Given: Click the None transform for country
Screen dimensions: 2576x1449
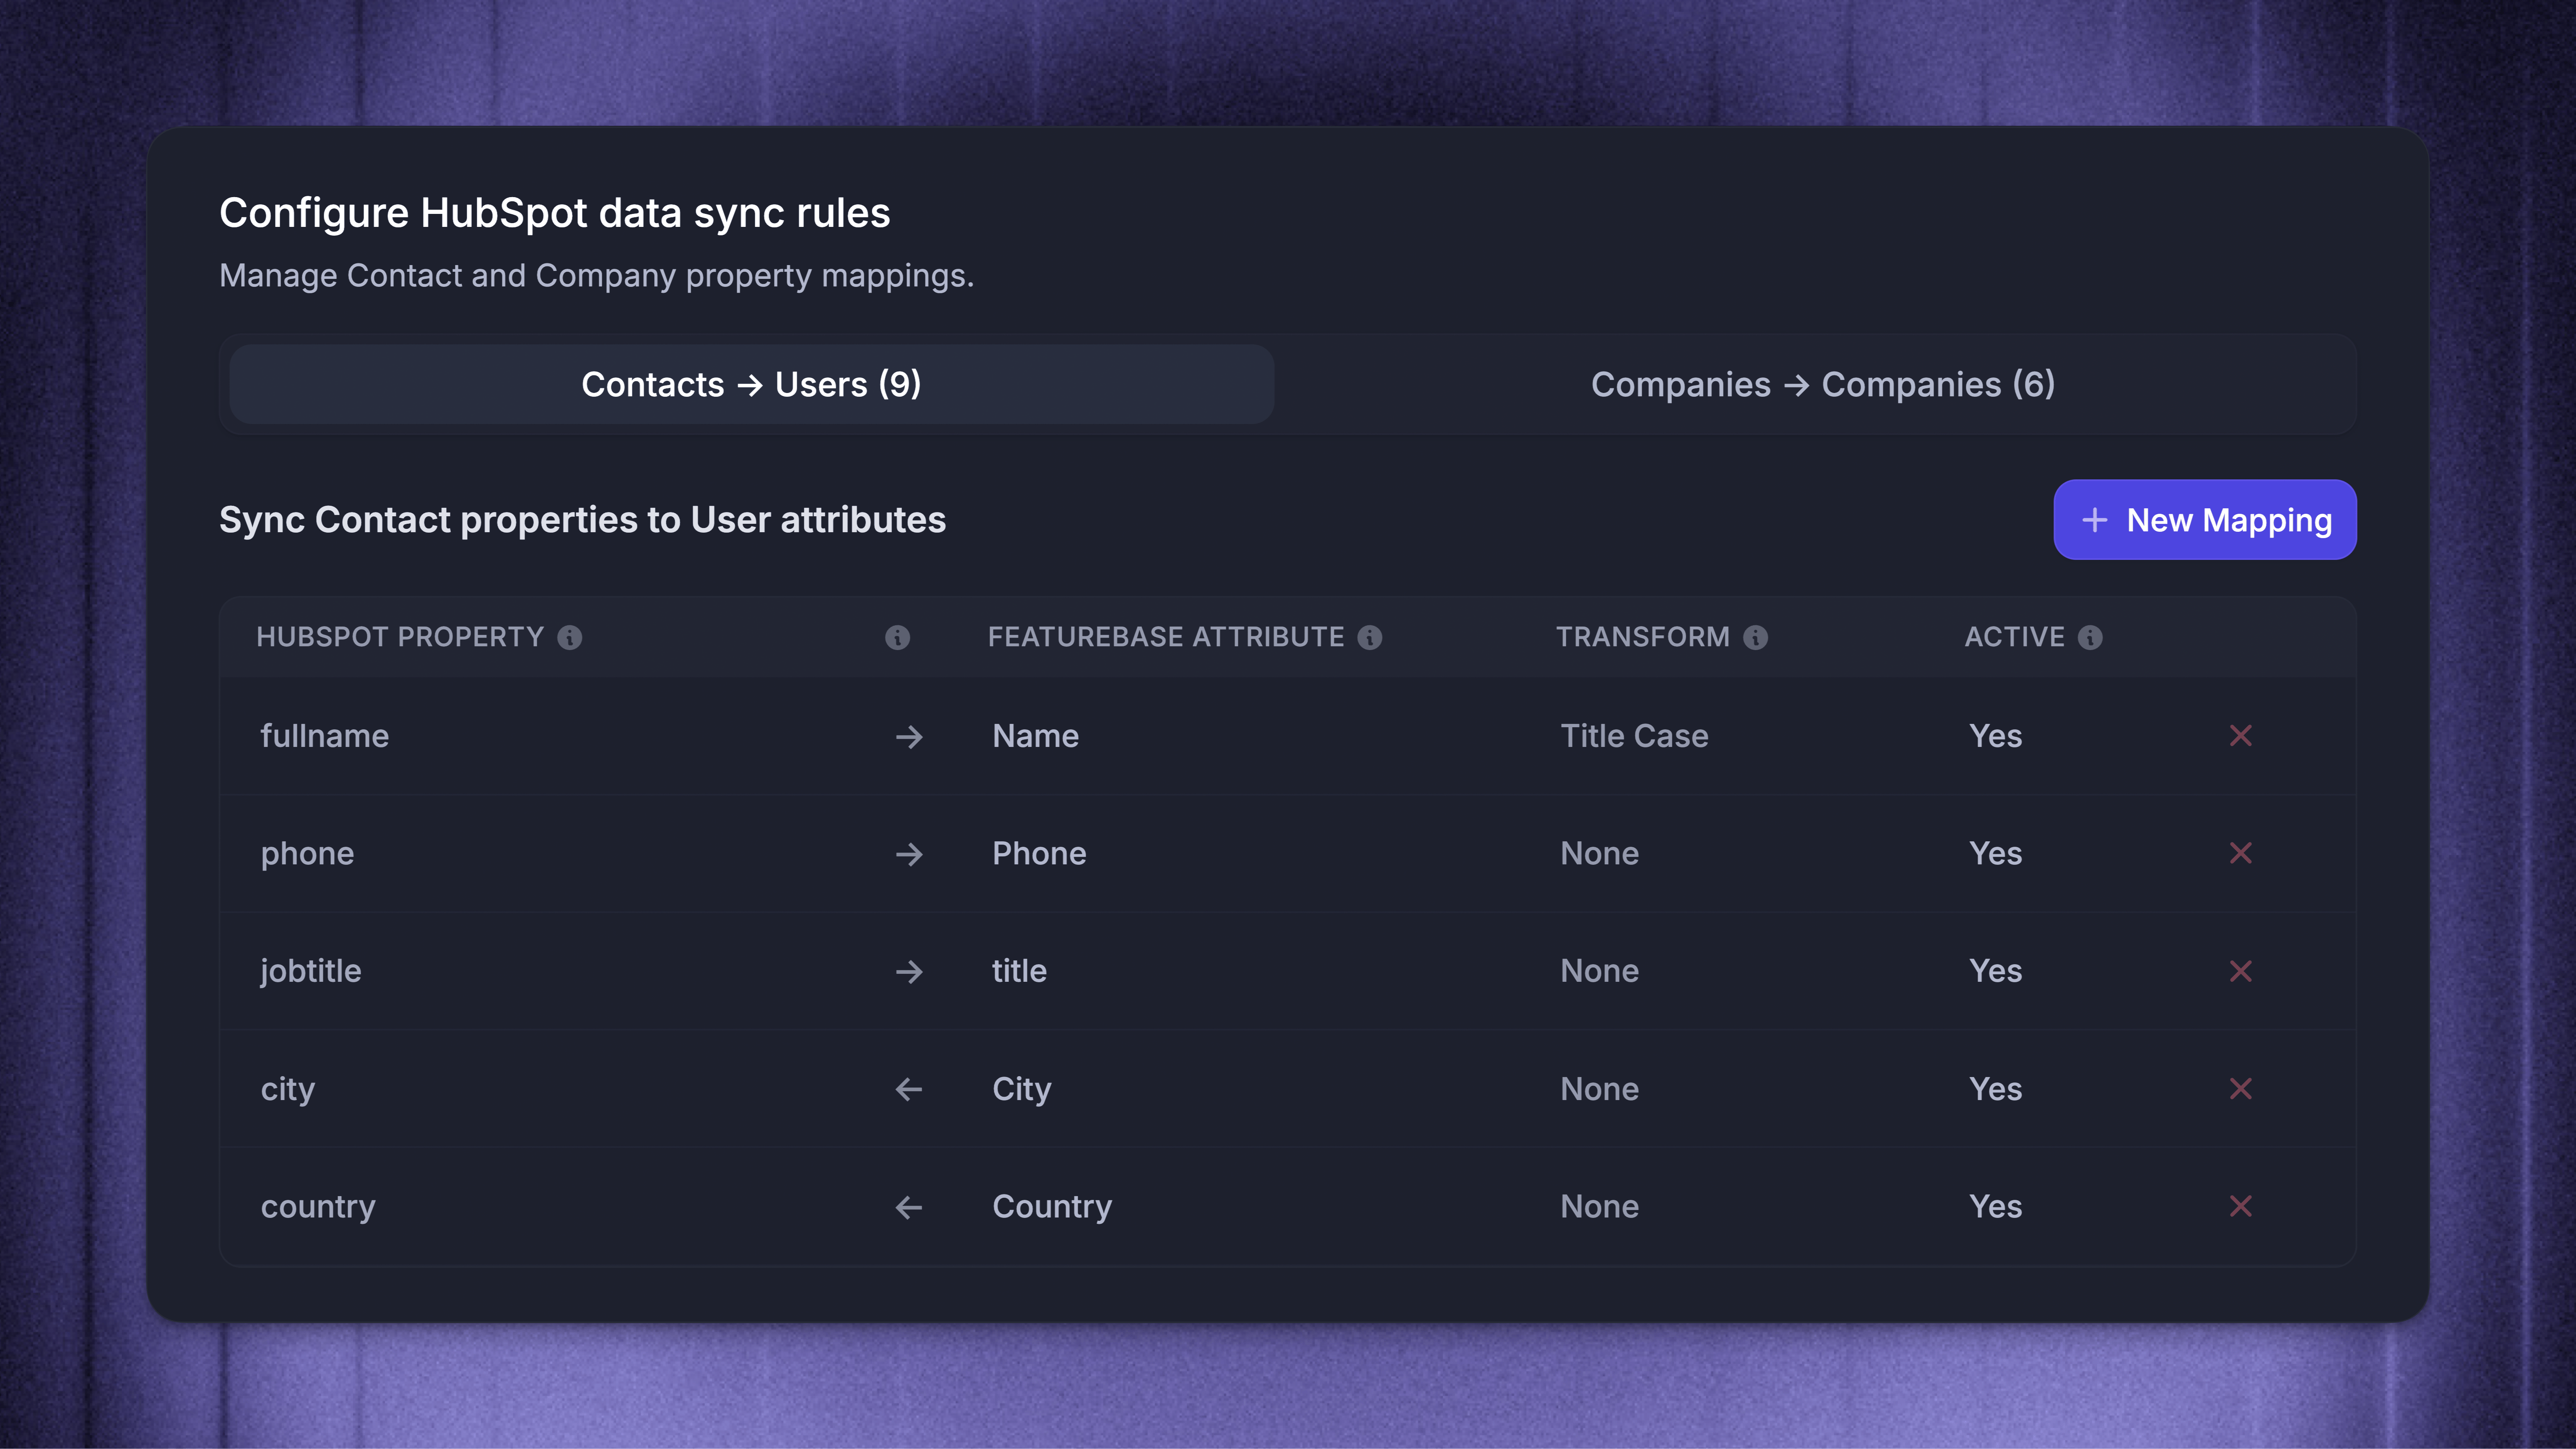Looking at the screenshot, I should pyautogui.click(x=1600, y=1207).
